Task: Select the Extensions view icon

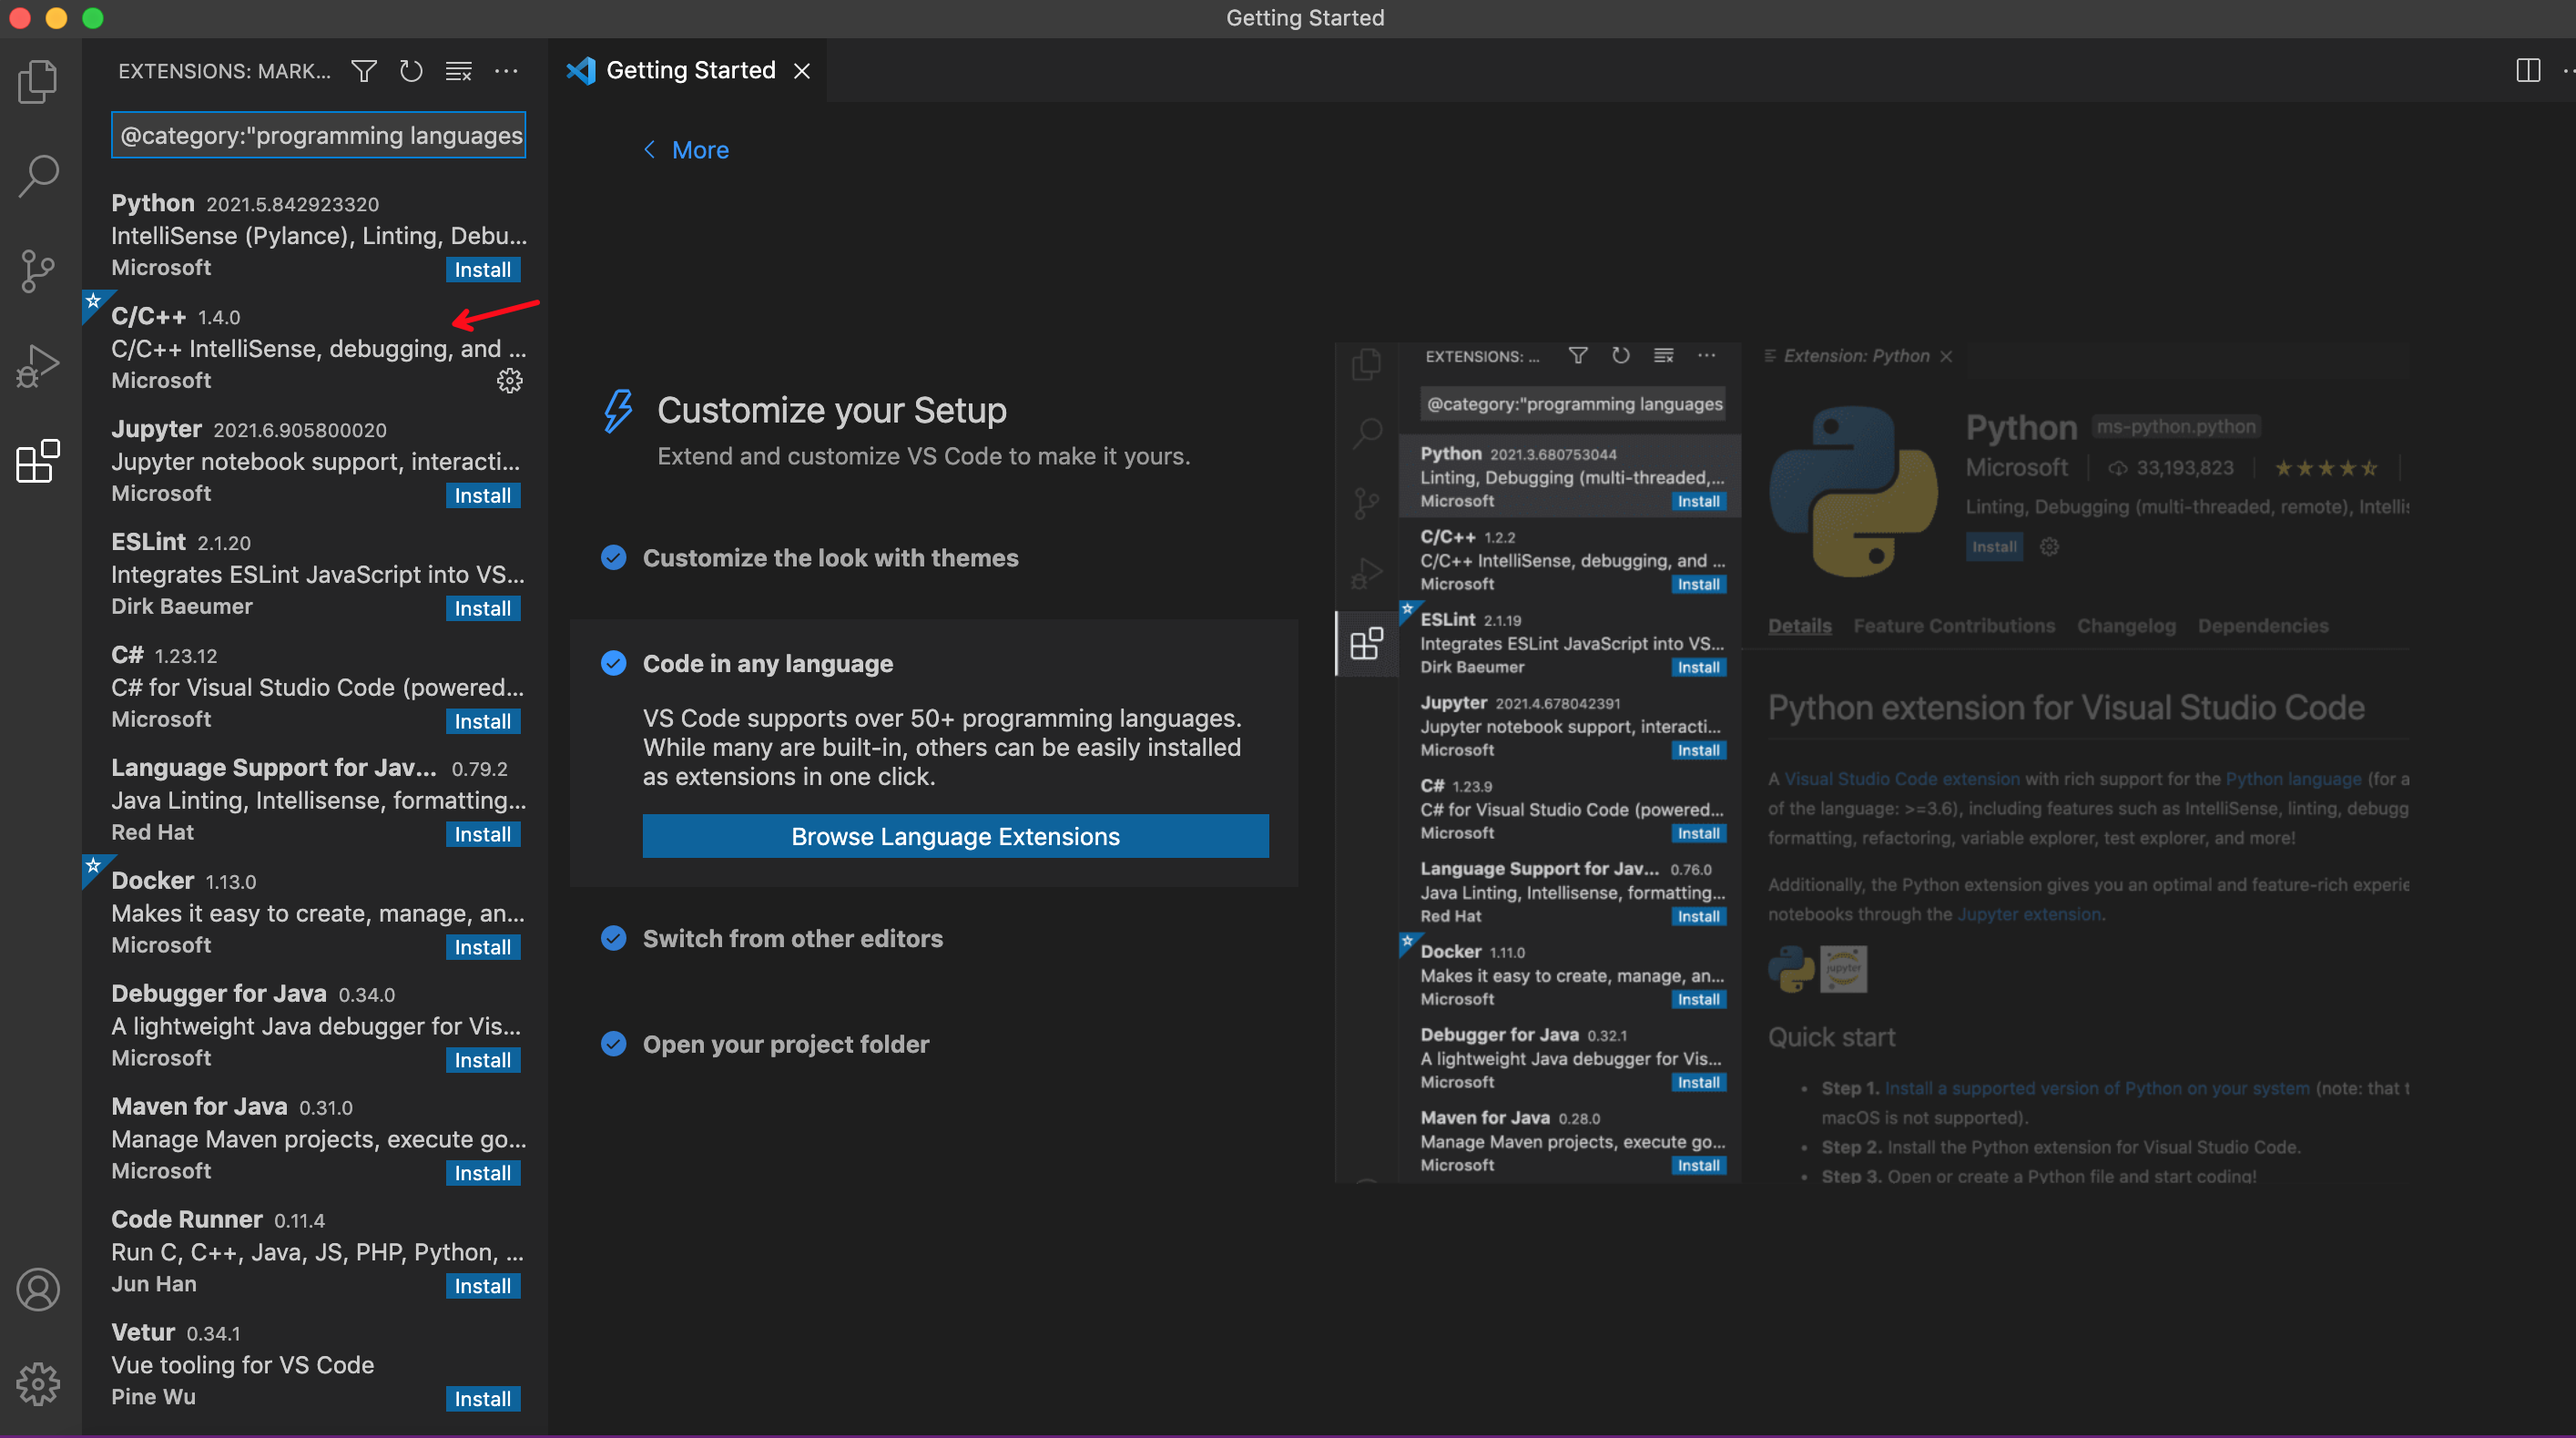Action: pyautogui.click(x=39, y=461)
